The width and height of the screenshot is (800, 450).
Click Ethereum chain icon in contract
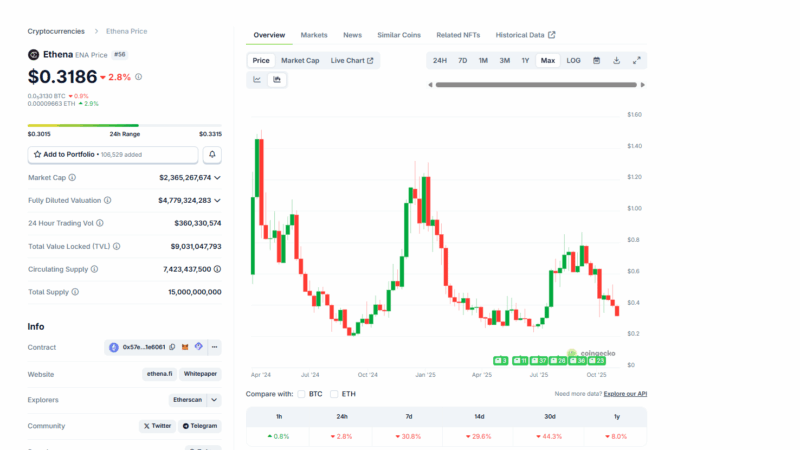(114, 347)
